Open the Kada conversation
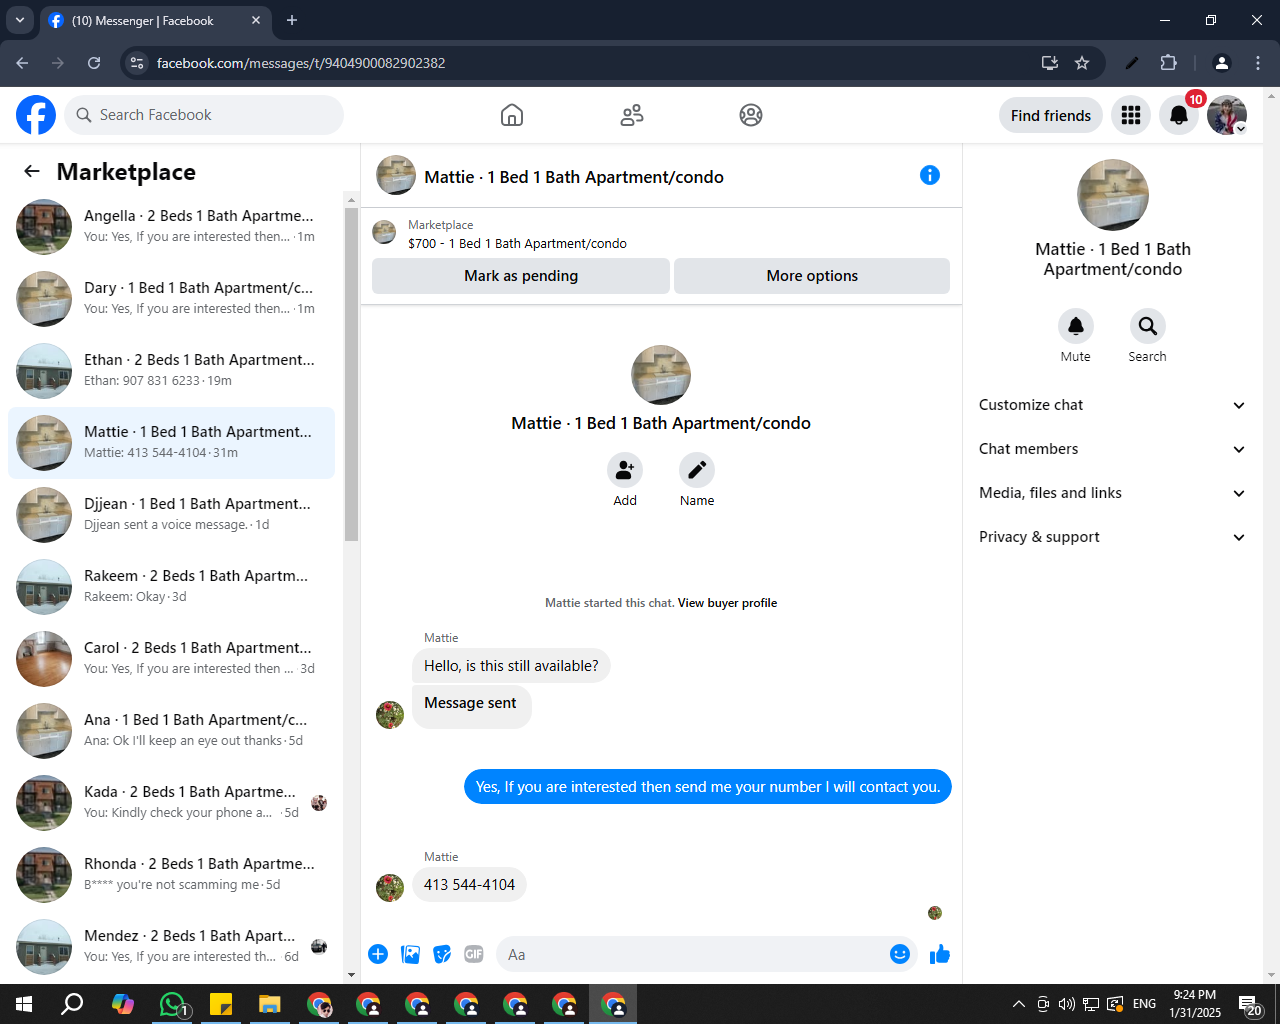This screenshot has width=1280, height=1024. [171, 803]
